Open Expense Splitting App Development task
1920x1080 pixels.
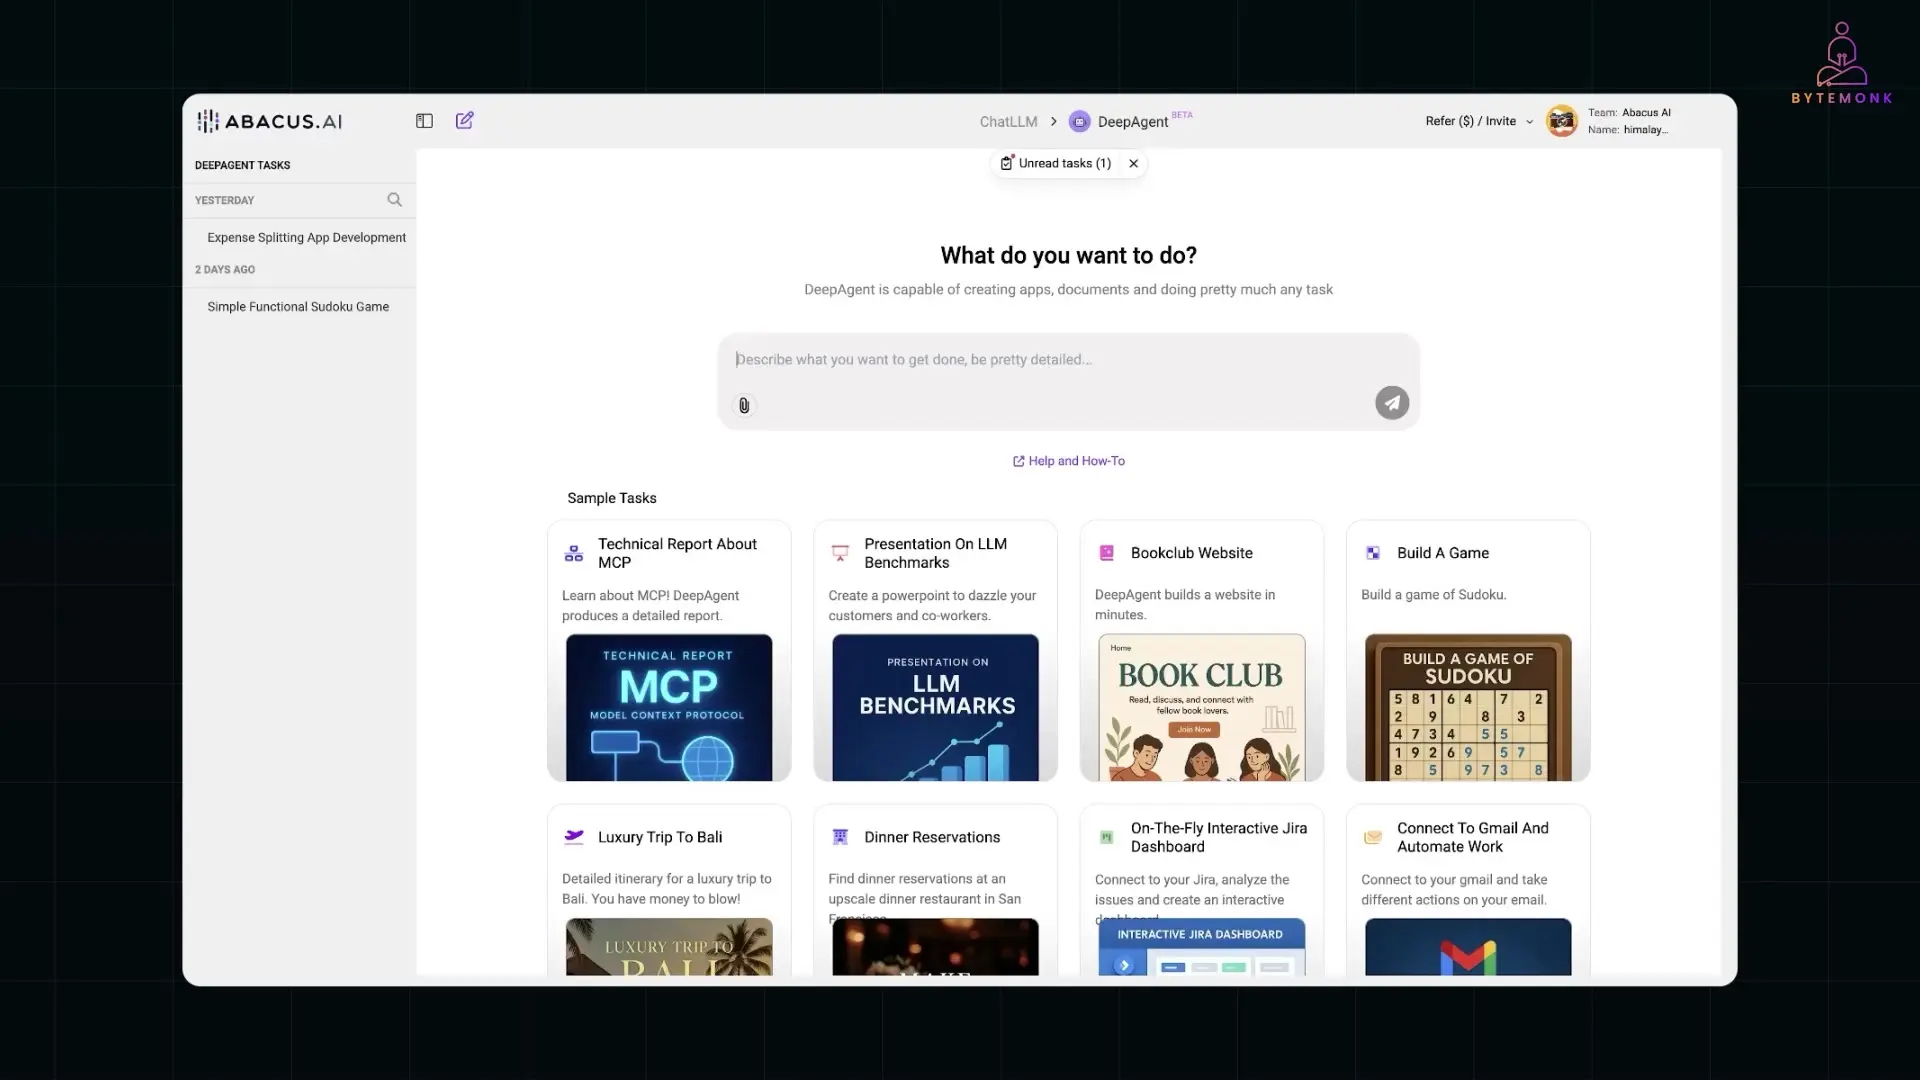306,237
